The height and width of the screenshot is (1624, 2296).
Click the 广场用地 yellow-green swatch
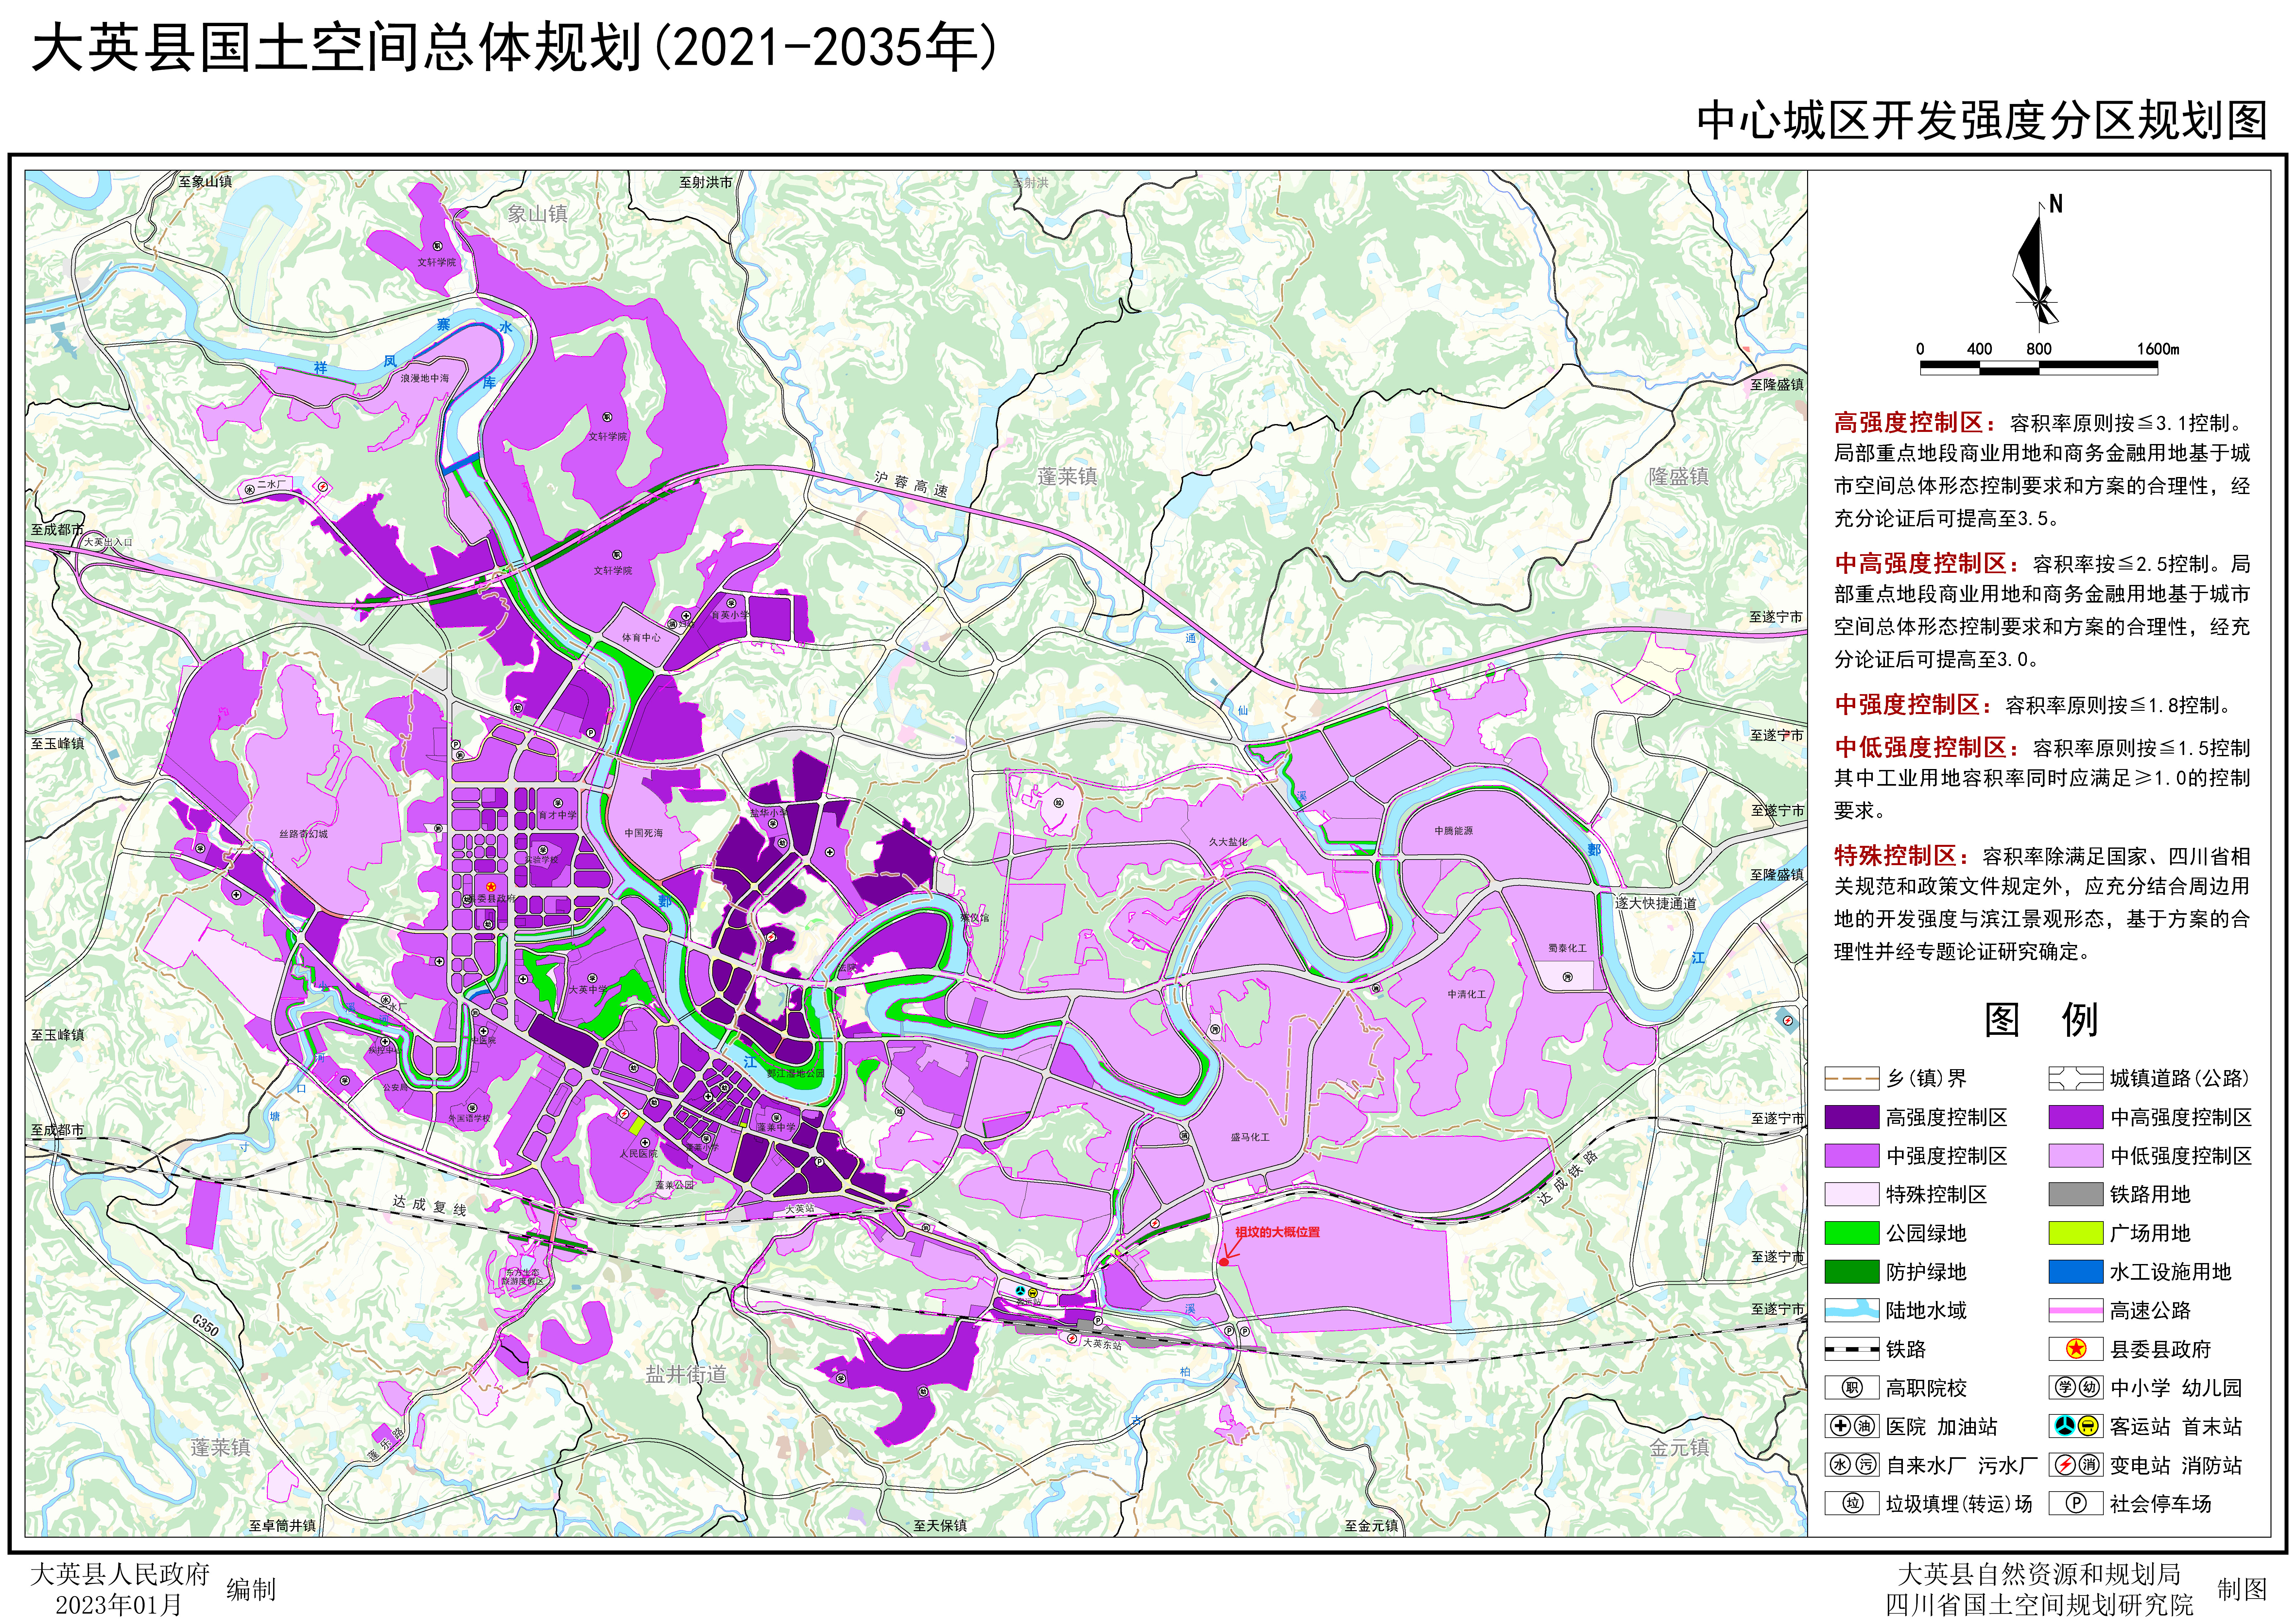coord(2076,1233)
